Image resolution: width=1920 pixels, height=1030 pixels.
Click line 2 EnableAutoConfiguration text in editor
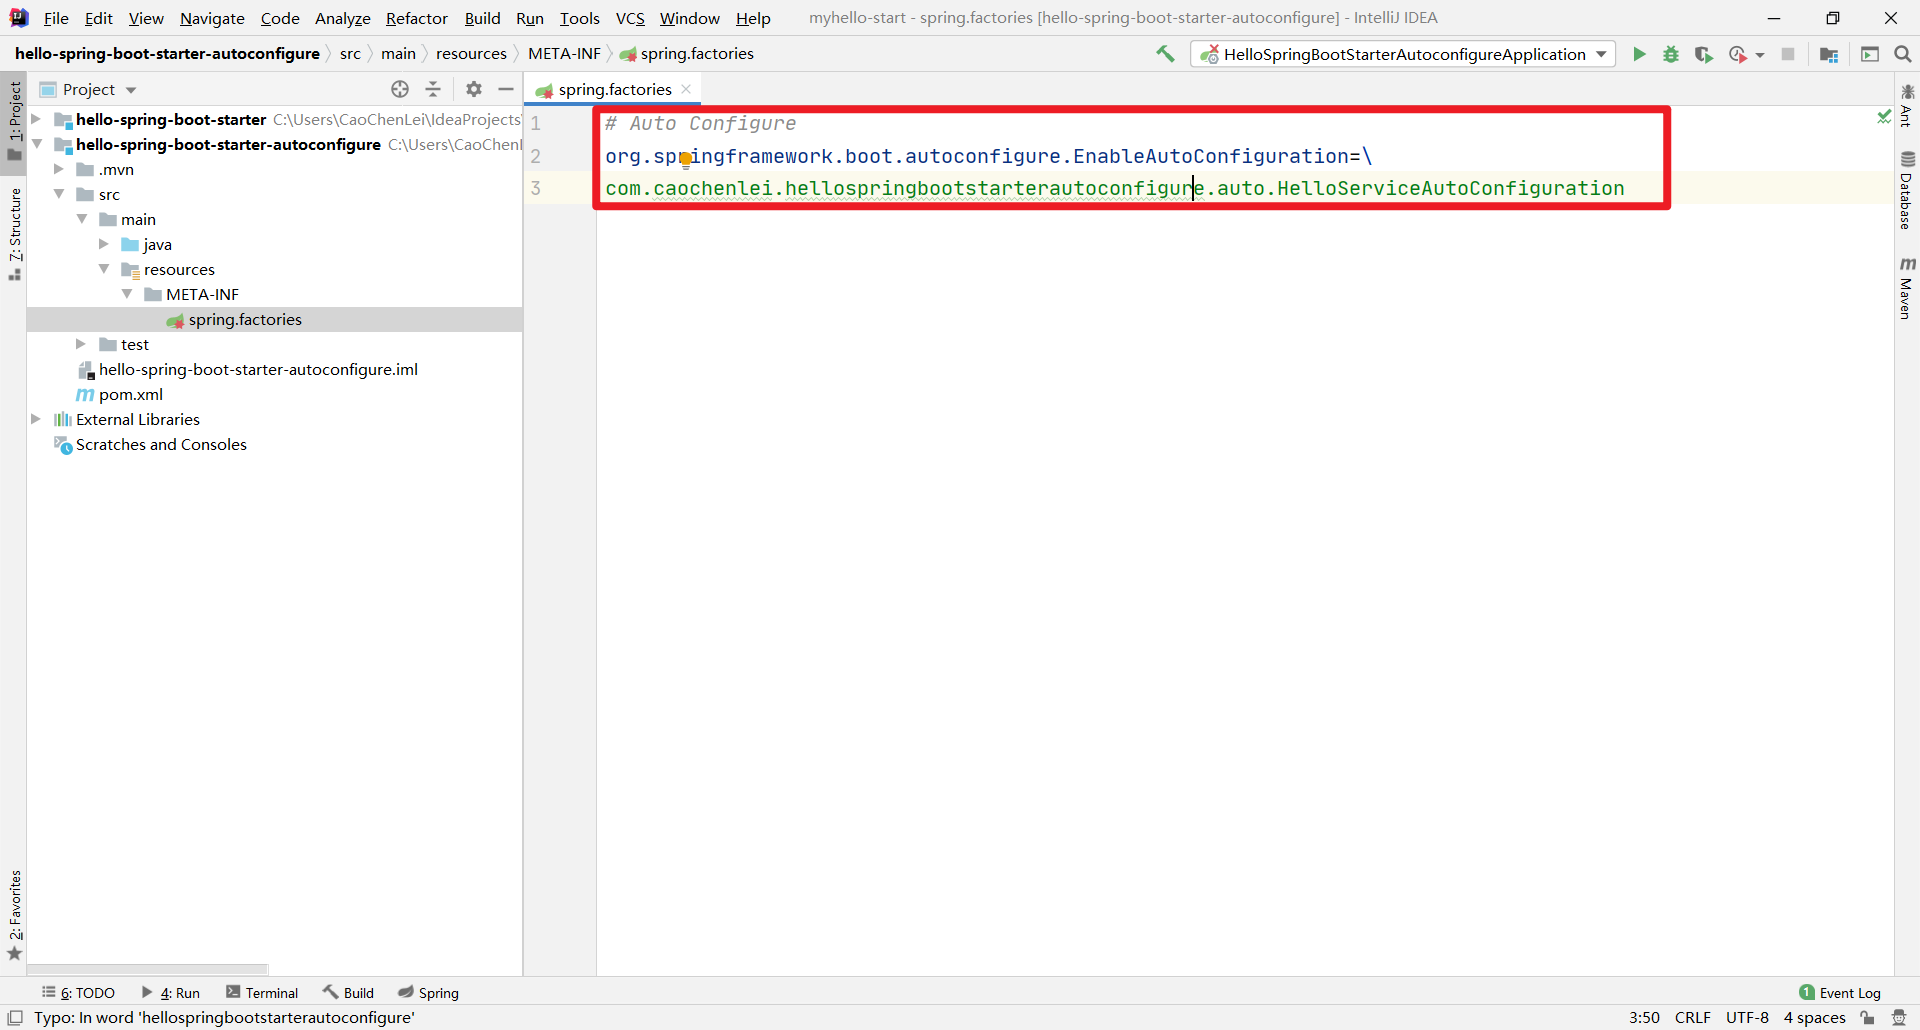(1211, 156)
